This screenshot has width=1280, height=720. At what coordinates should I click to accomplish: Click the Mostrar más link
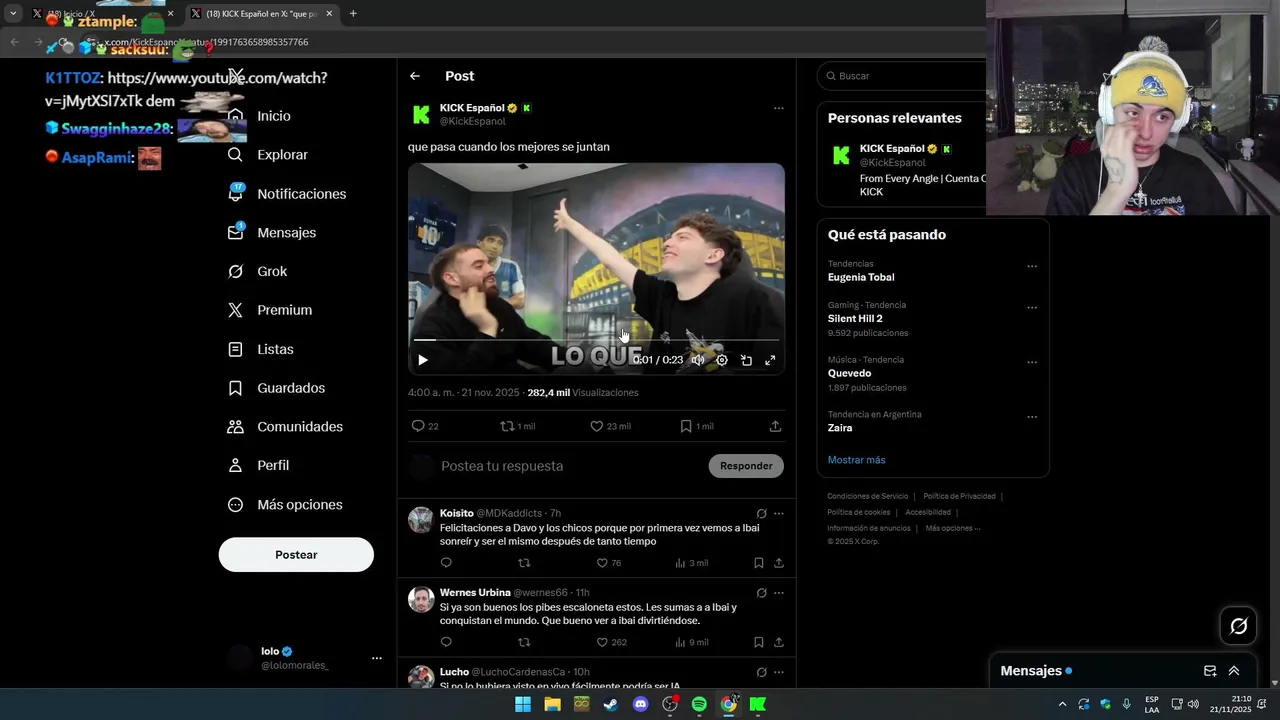[x=856, y=460]
